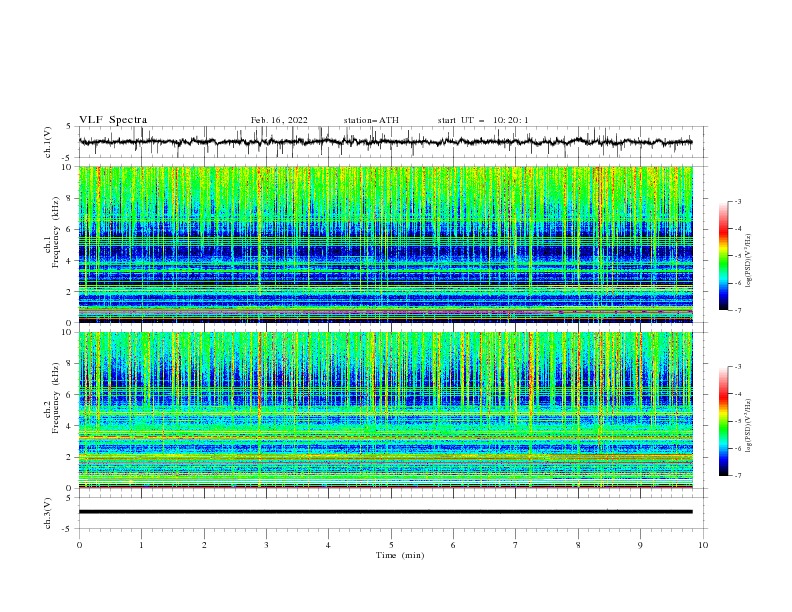Click time axis tick label '7'
The width and height of the screenshot is (792, 612).
516,545
